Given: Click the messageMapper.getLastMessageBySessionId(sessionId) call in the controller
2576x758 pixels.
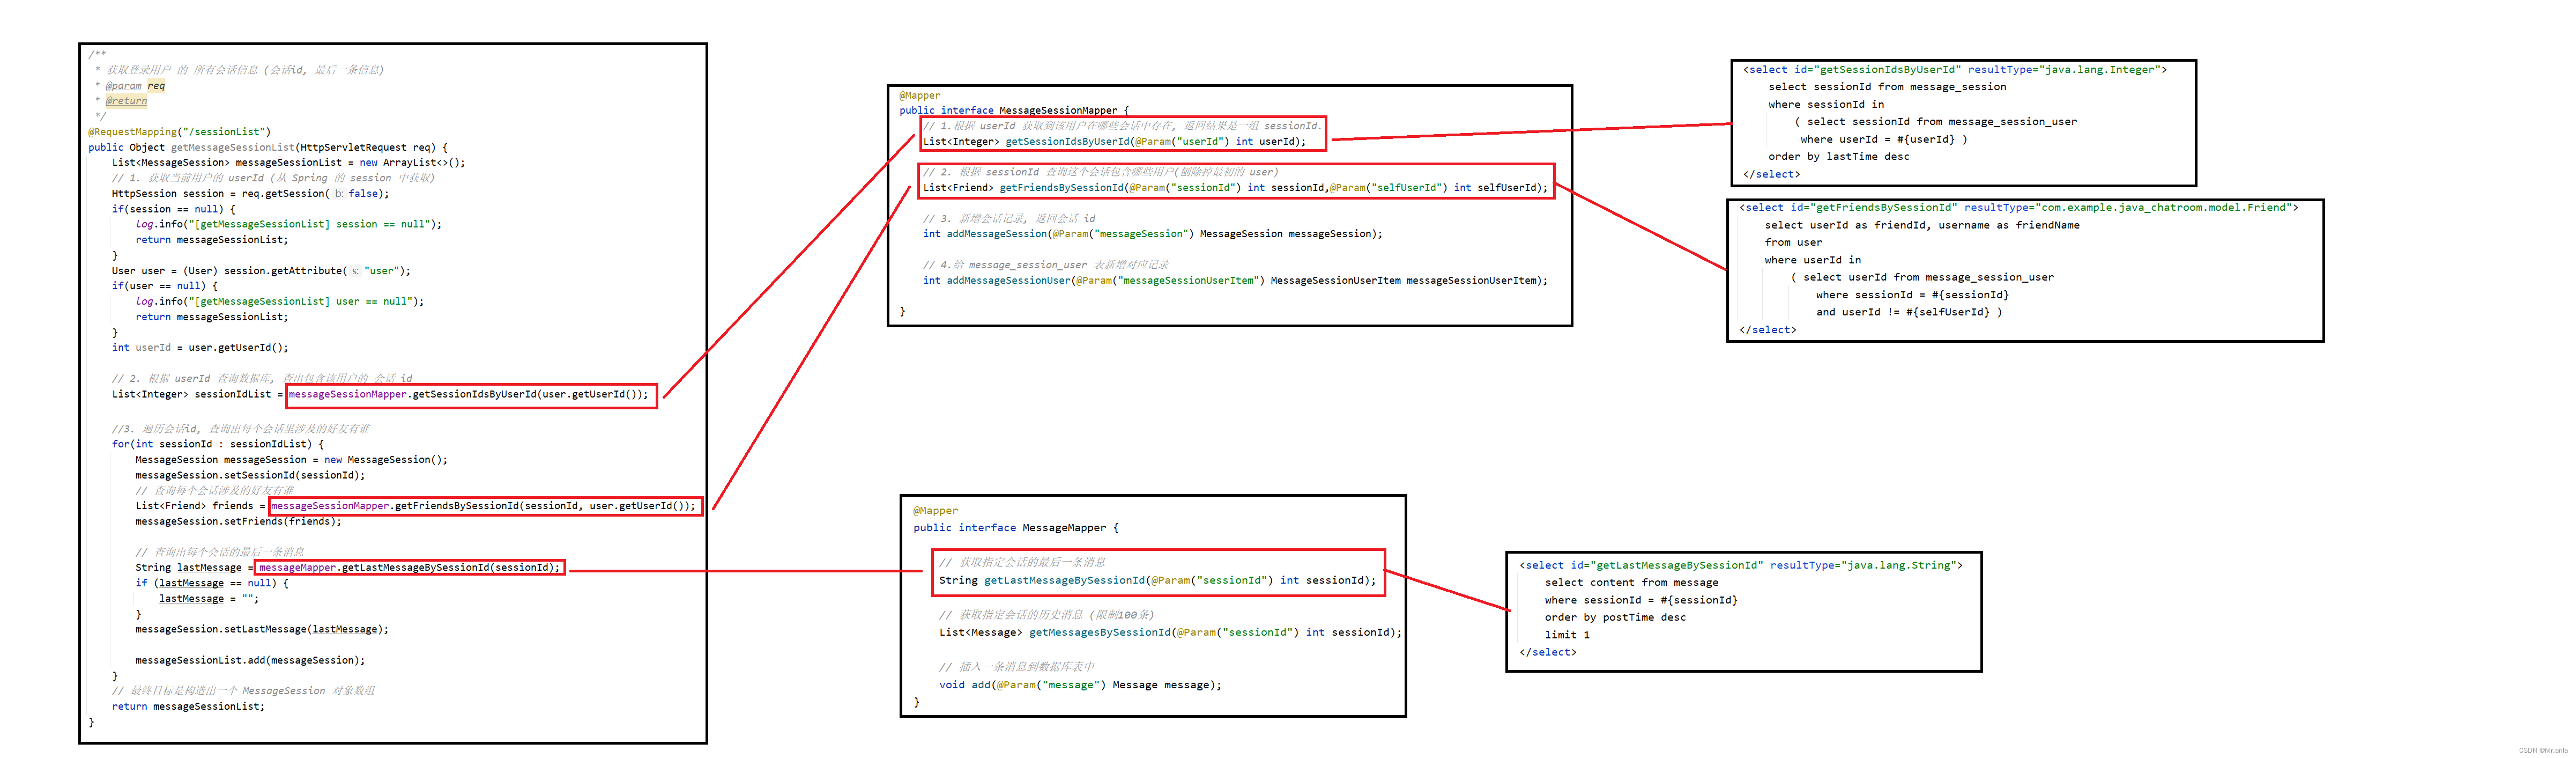Looking at the screenshot, I should coord(409,568).
